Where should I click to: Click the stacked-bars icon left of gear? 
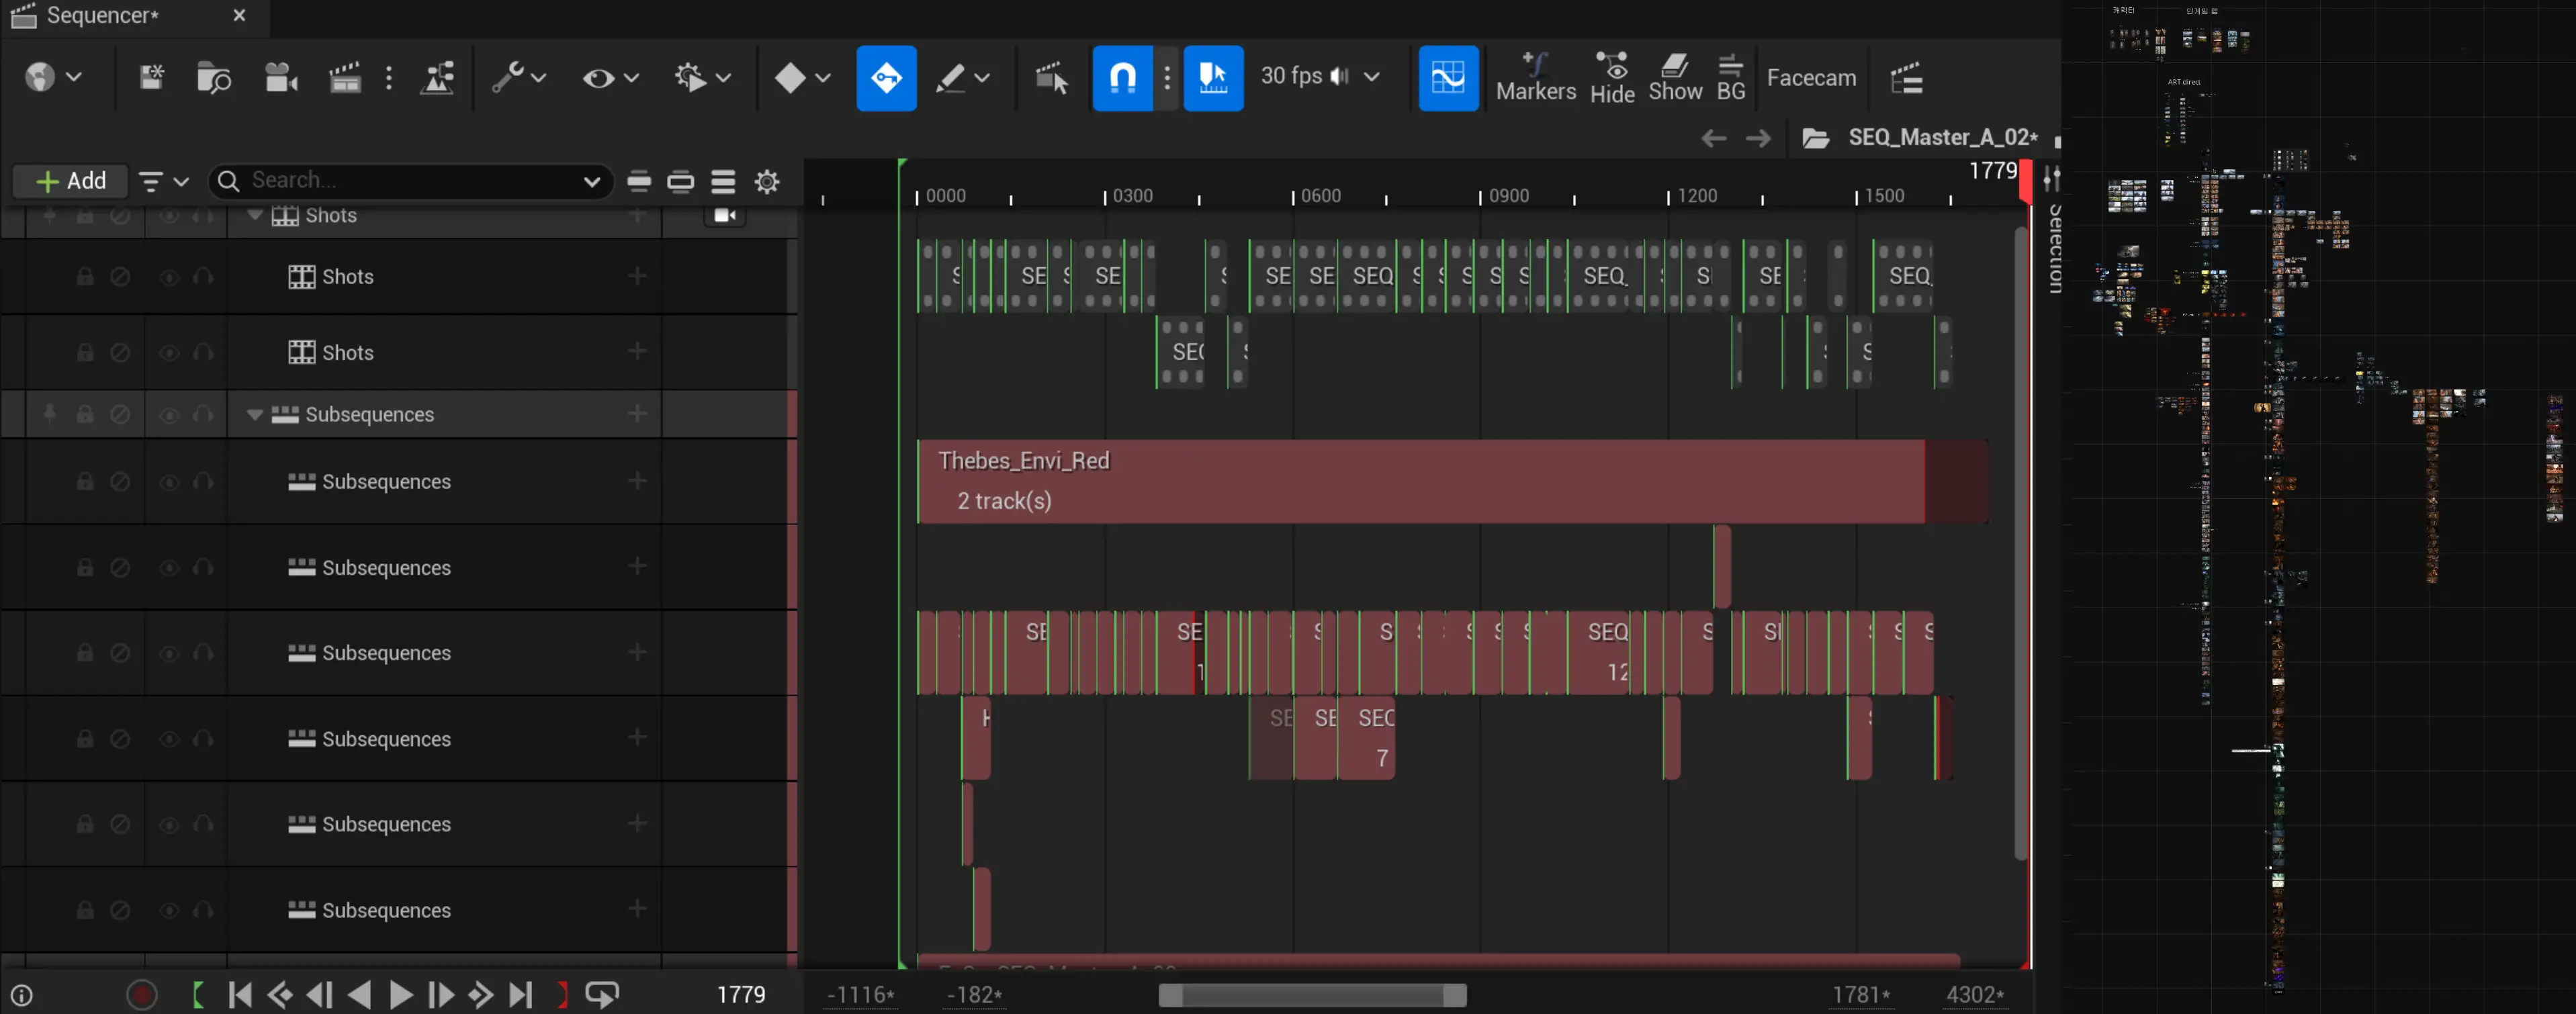pos(723,181)
